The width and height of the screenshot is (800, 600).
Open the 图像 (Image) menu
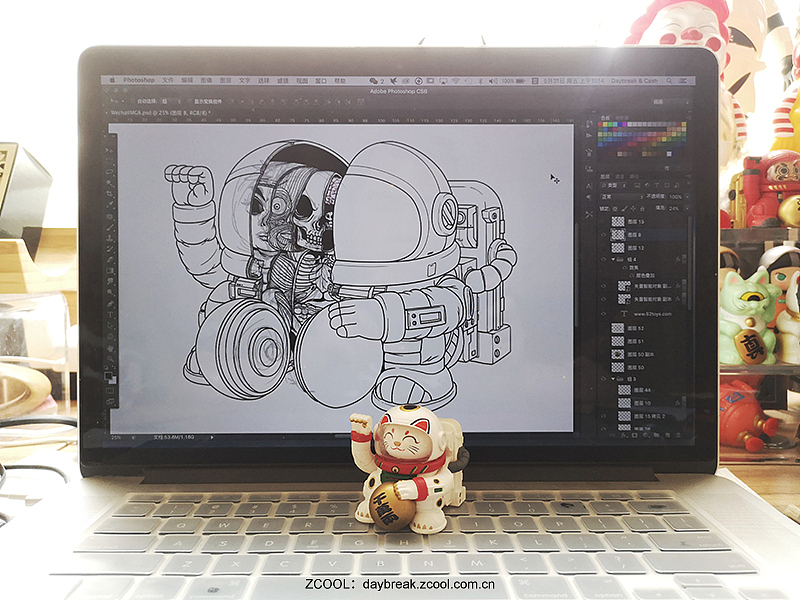[206, 81]
